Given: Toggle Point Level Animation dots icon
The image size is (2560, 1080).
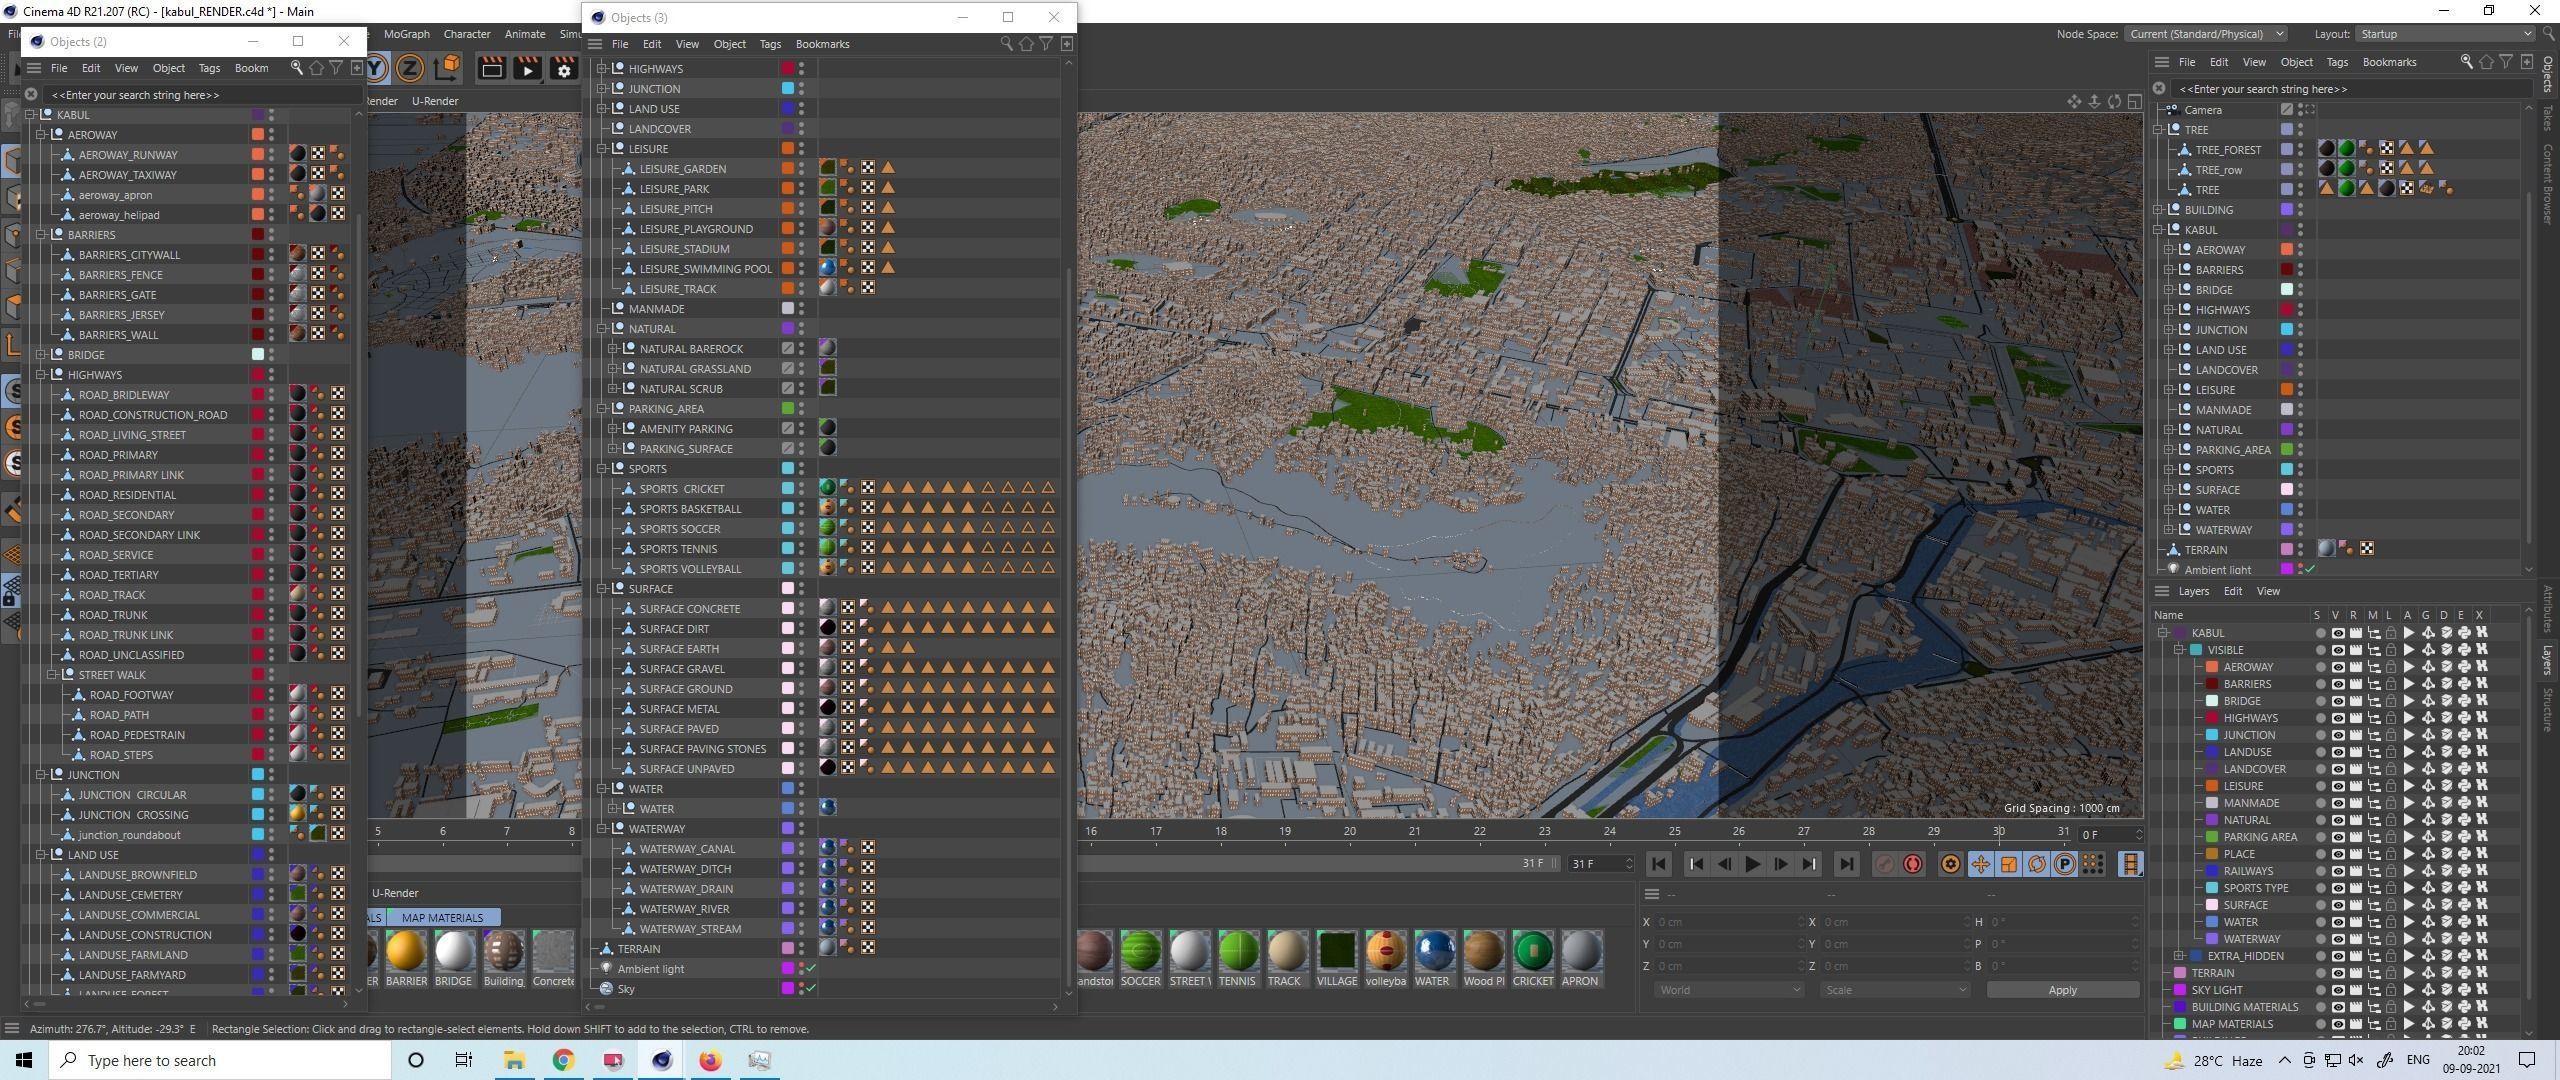Looking at the screenshot, I should 2093,864.
